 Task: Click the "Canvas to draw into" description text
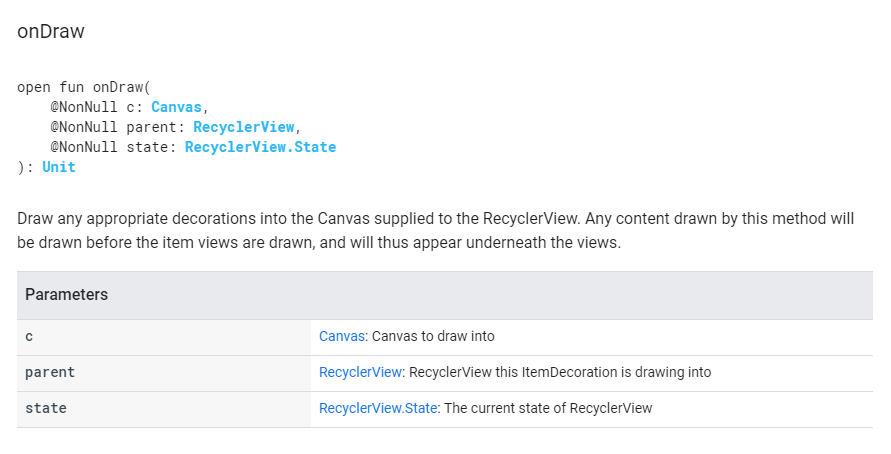point(433,336)
